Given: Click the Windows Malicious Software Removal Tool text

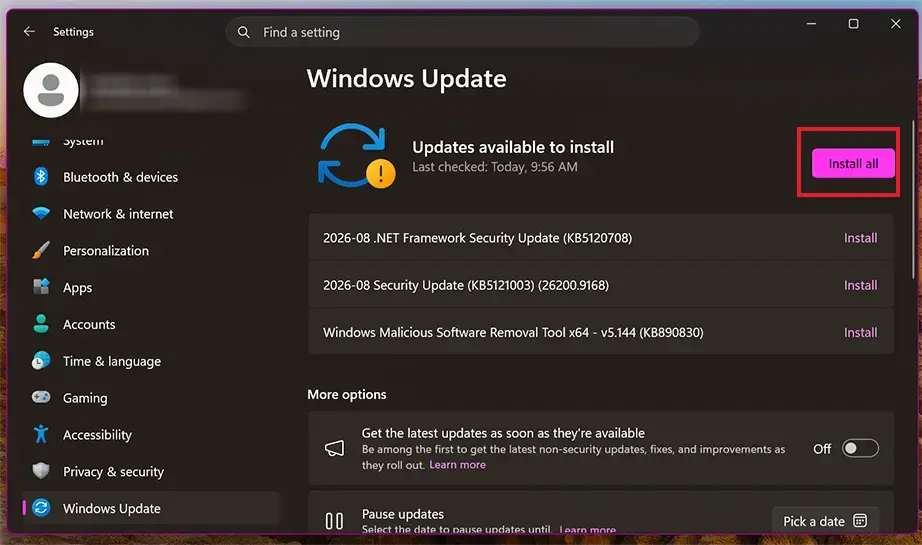Looking at the screenshot, I should (x=513, y=332).
